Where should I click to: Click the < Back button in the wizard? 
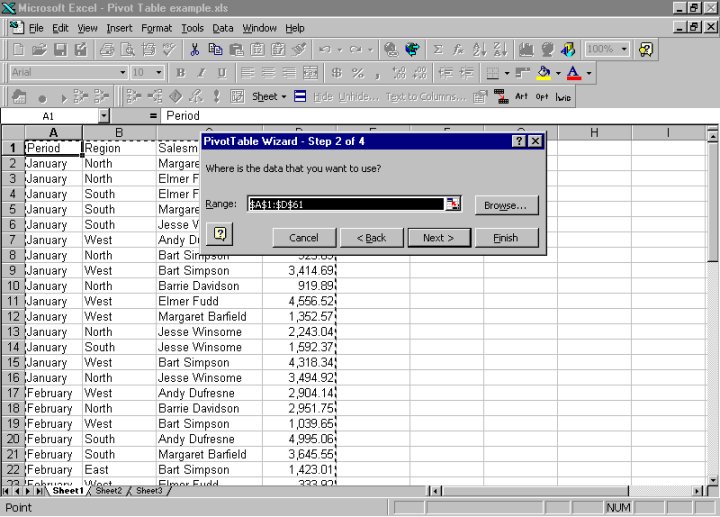[x=371, y=238]
